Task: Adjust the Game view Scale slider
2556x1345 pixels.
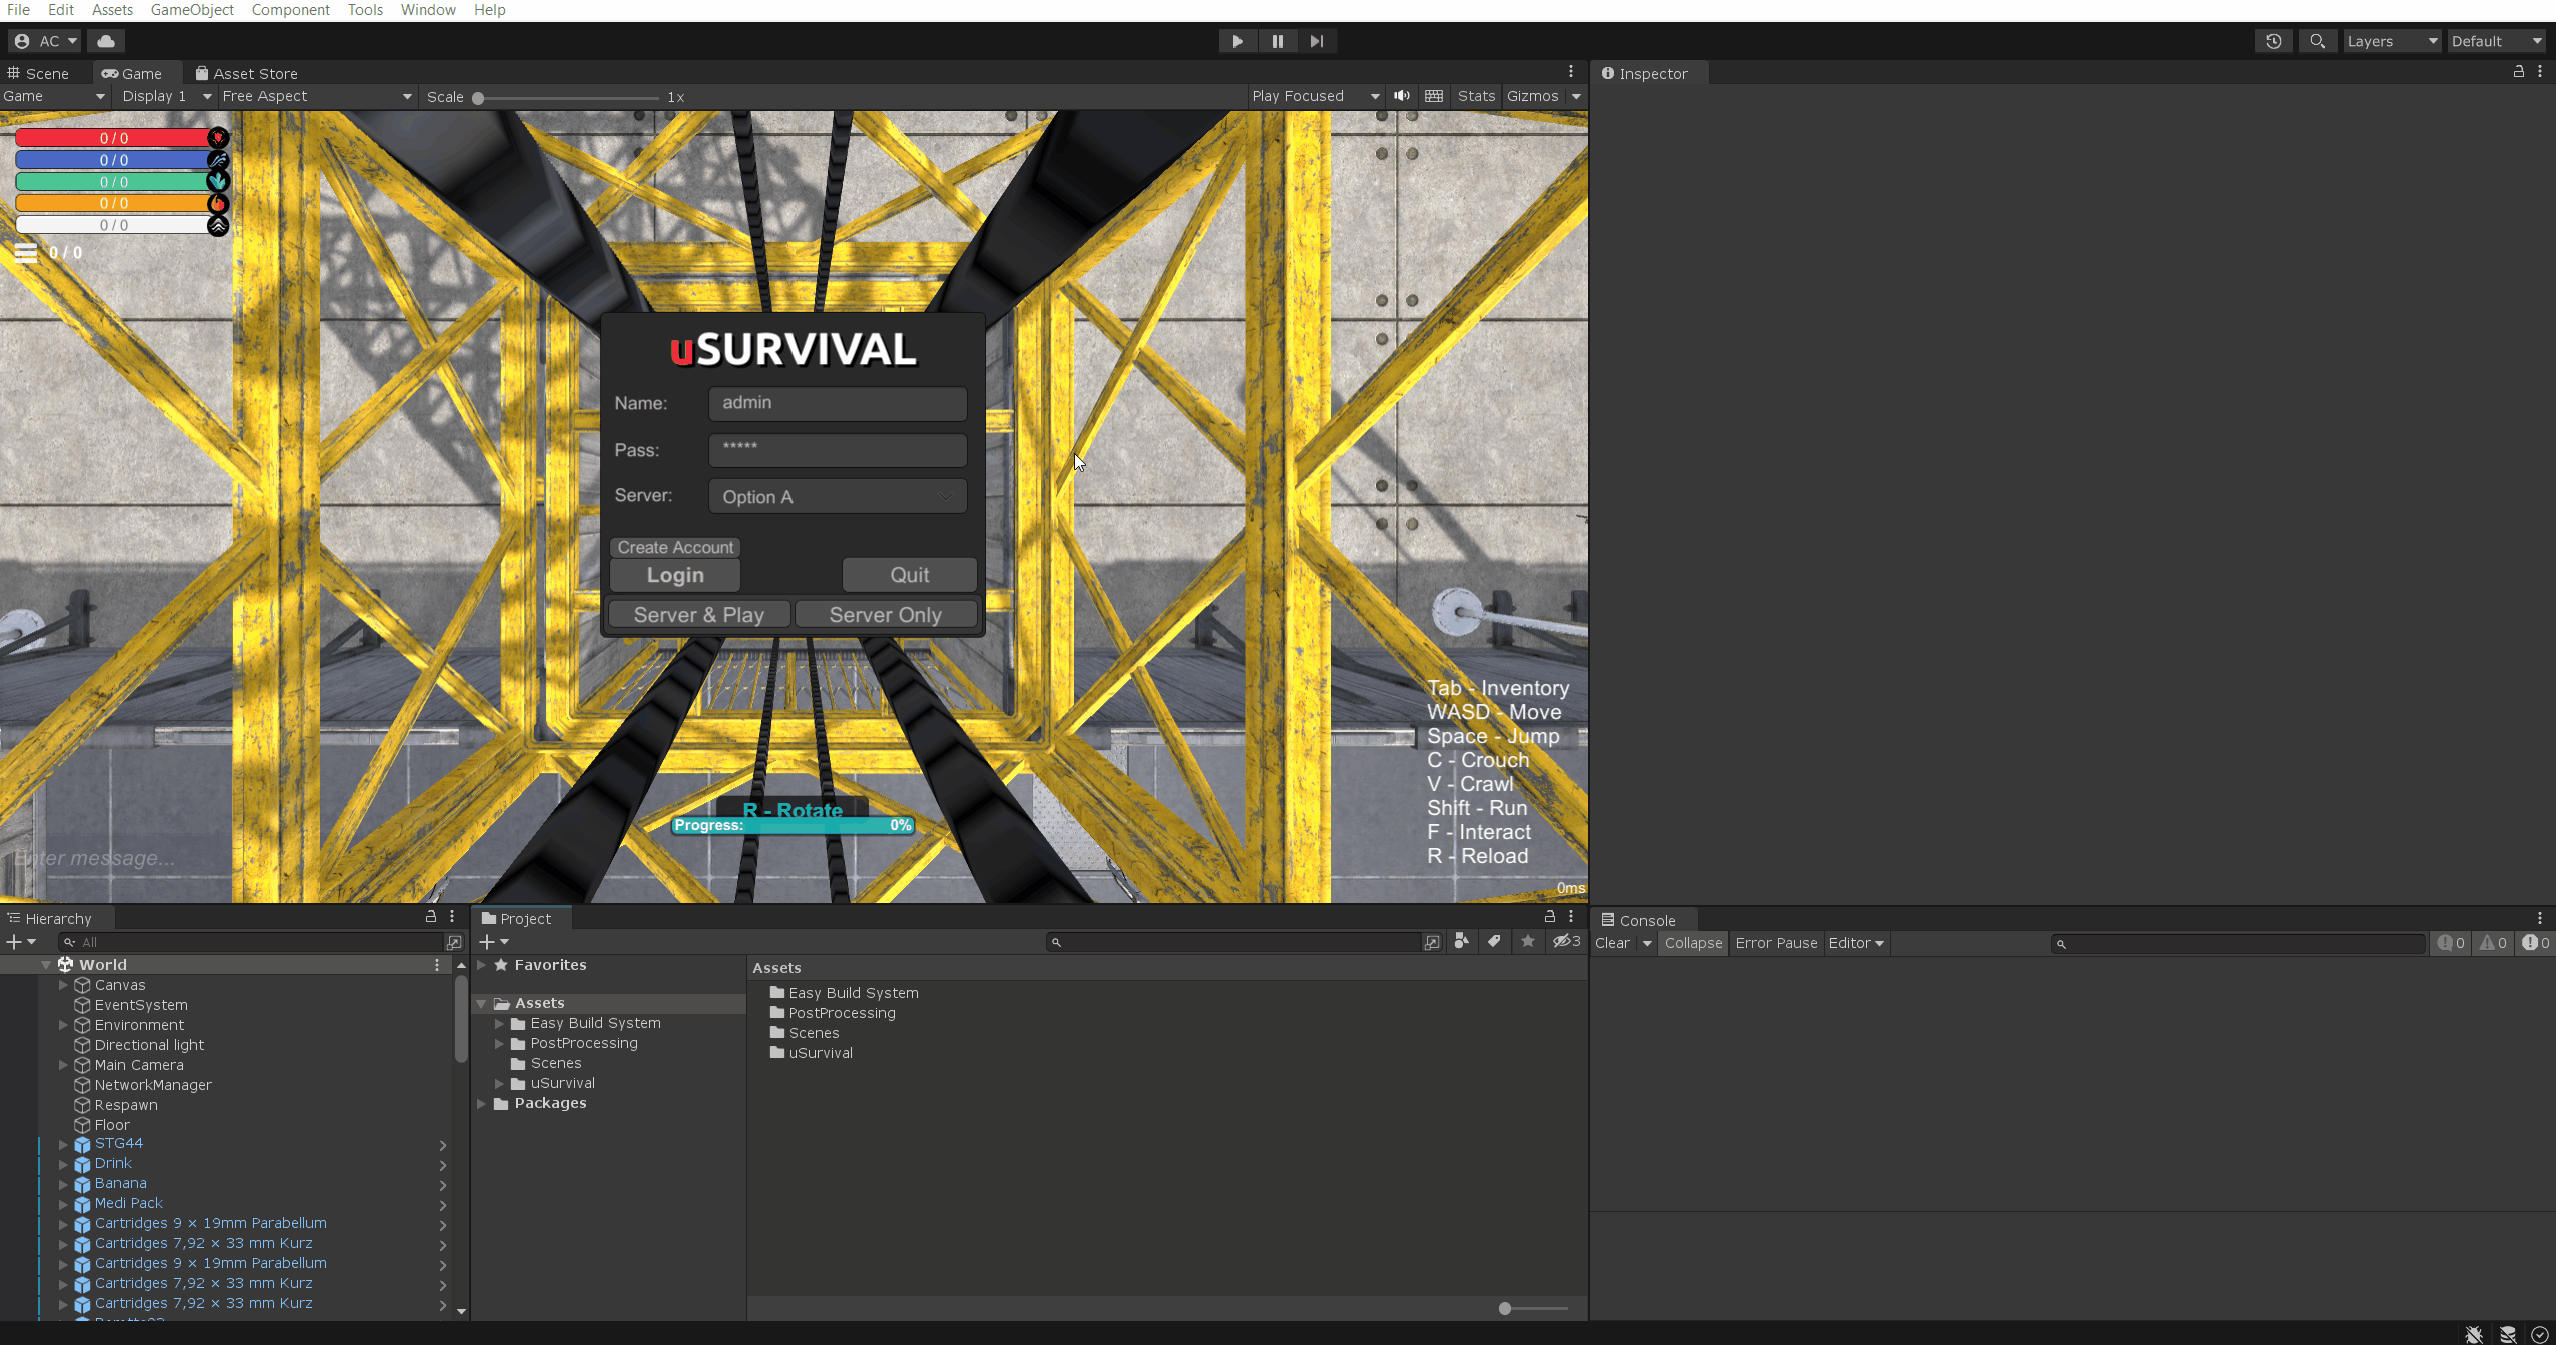Action: (479, 98)
